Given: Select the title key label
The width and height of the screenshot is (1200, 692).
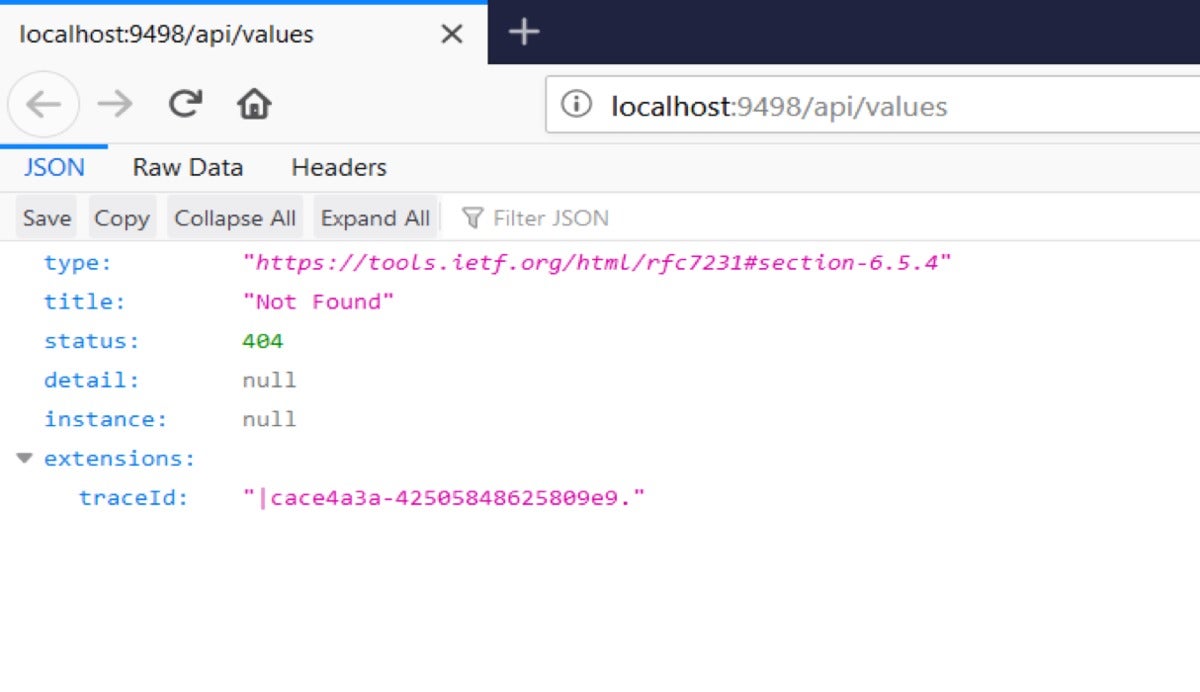Looking at the screenshot, I should point(85,302).
